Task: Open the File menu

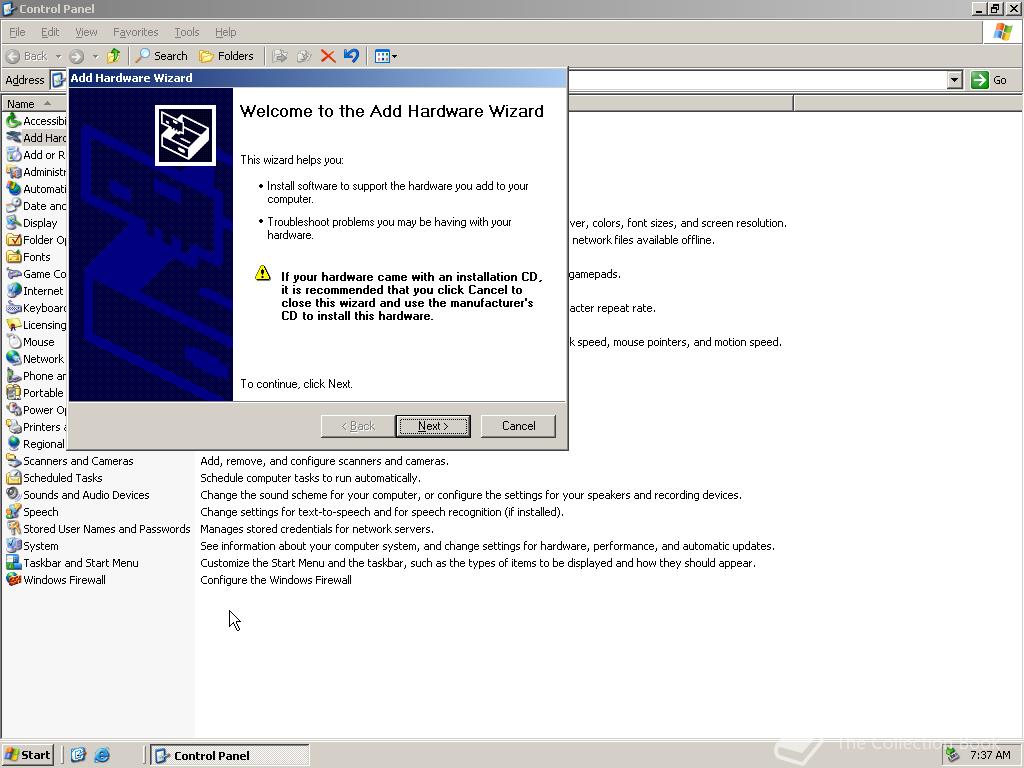Action: [x=17, y=32]
